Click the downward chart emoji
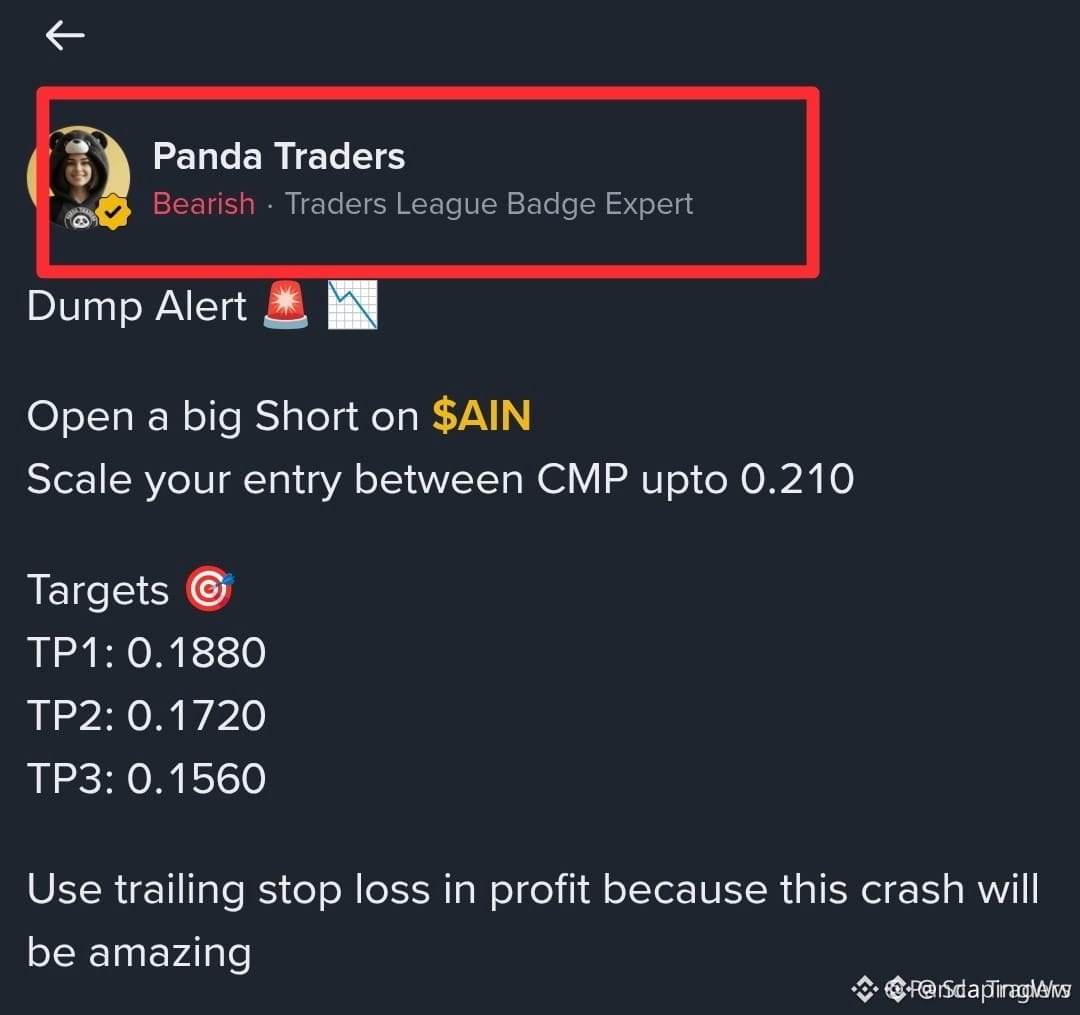 click(353, 305)
